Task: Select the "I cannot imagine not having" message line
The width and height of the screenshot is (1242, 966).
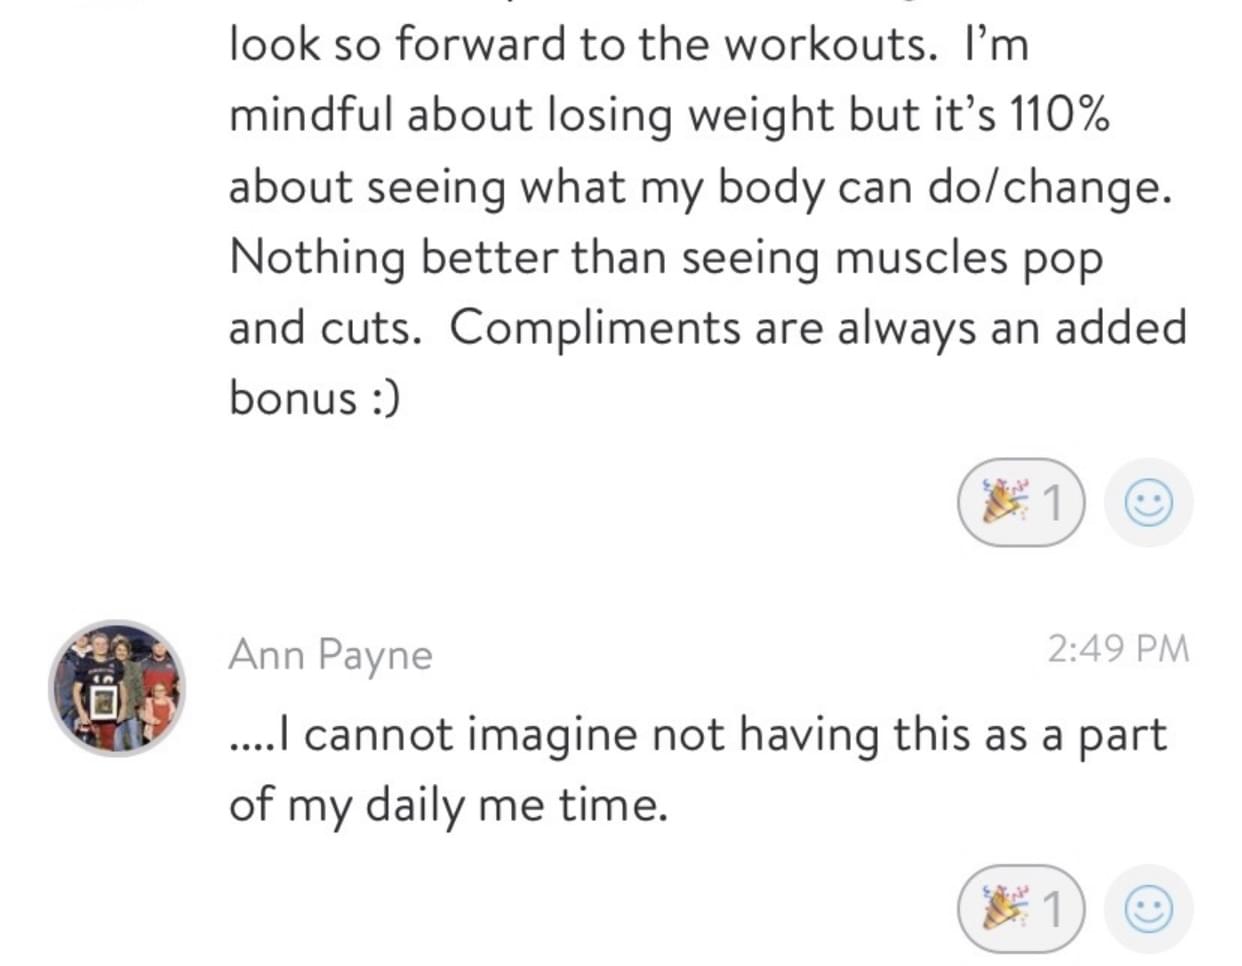Action: tap(698, 735)
